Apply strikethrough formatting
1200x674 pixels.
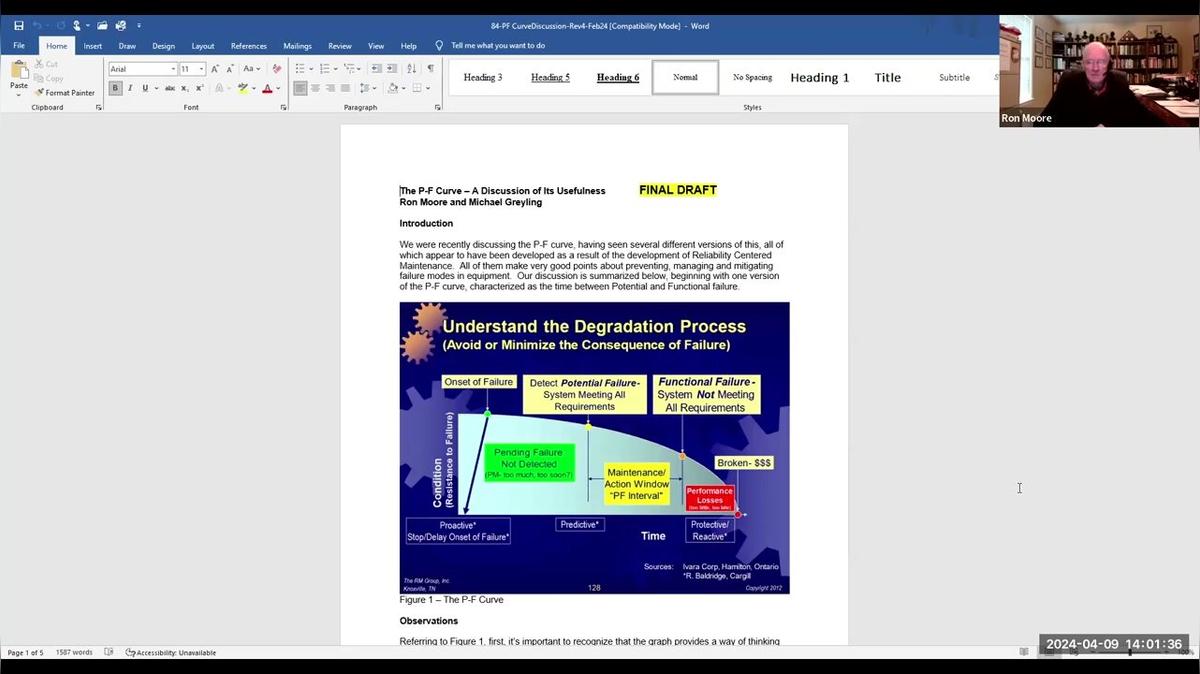(x=170, y=88)
